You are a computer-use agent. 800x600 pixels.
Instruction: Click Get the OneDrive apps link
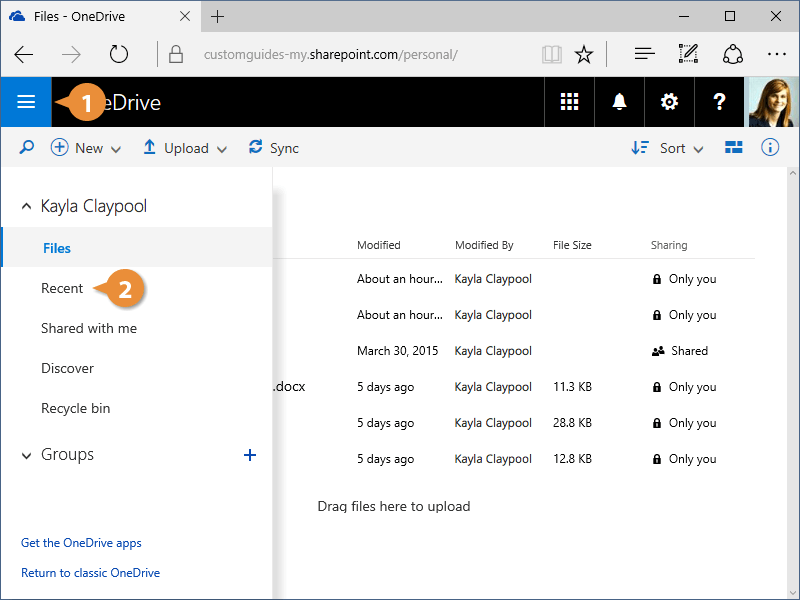[81, 543]
